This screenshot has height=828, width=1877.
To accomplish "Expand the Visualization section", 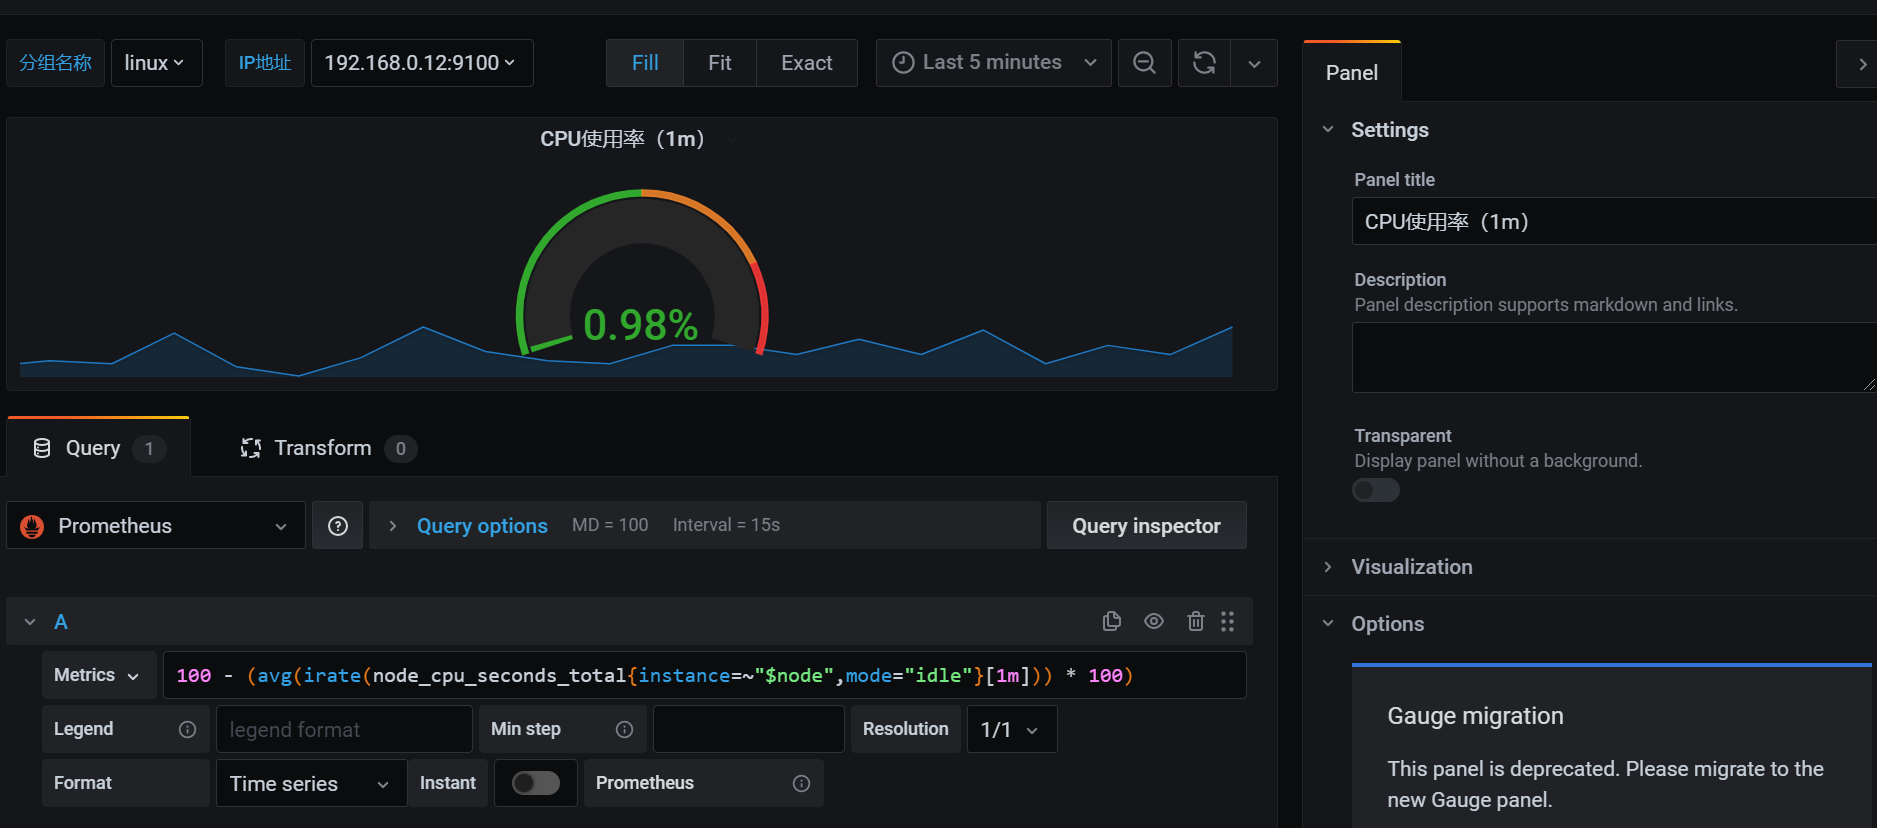I will click(x=1328, y=567).
